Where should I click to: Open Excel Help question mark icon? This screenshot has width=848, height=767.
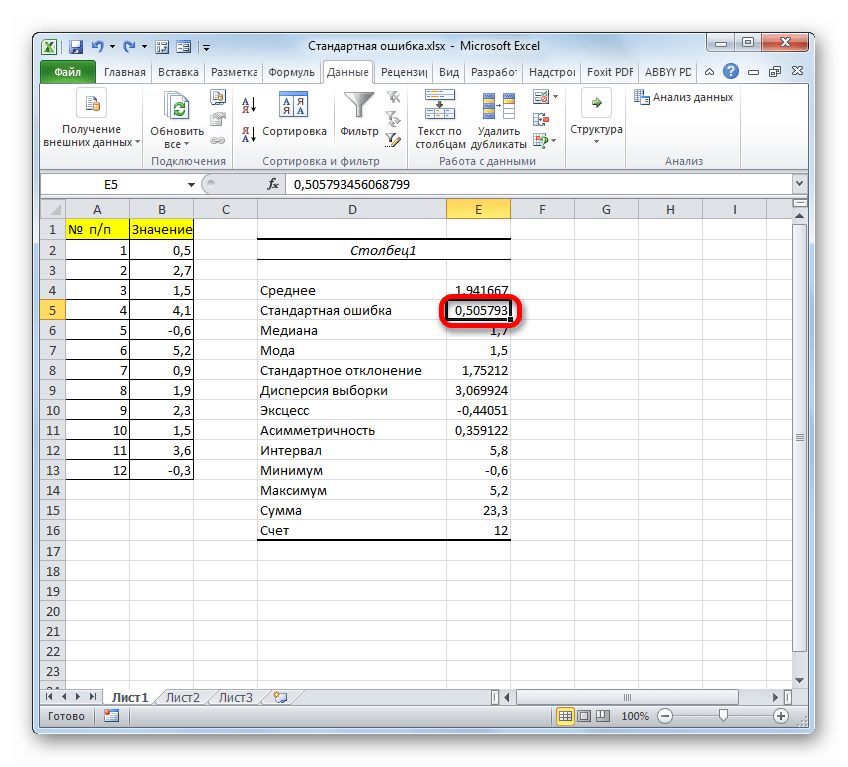coord(731,71)
